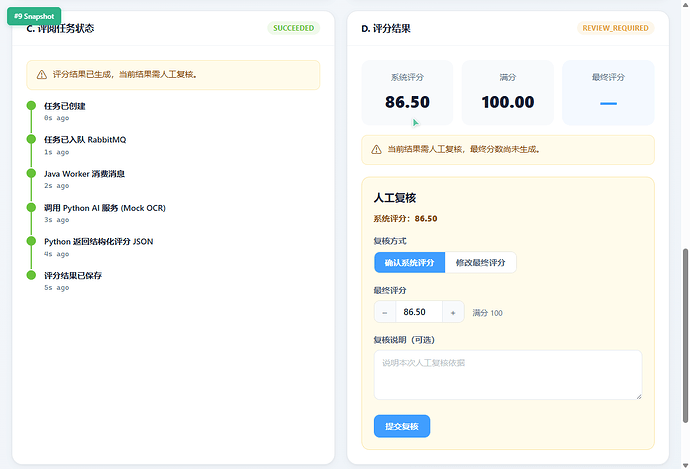Image resolution: width=690 pixels, height=469 pixels.
Task: Increase final score with plus button
Action: 453,312
